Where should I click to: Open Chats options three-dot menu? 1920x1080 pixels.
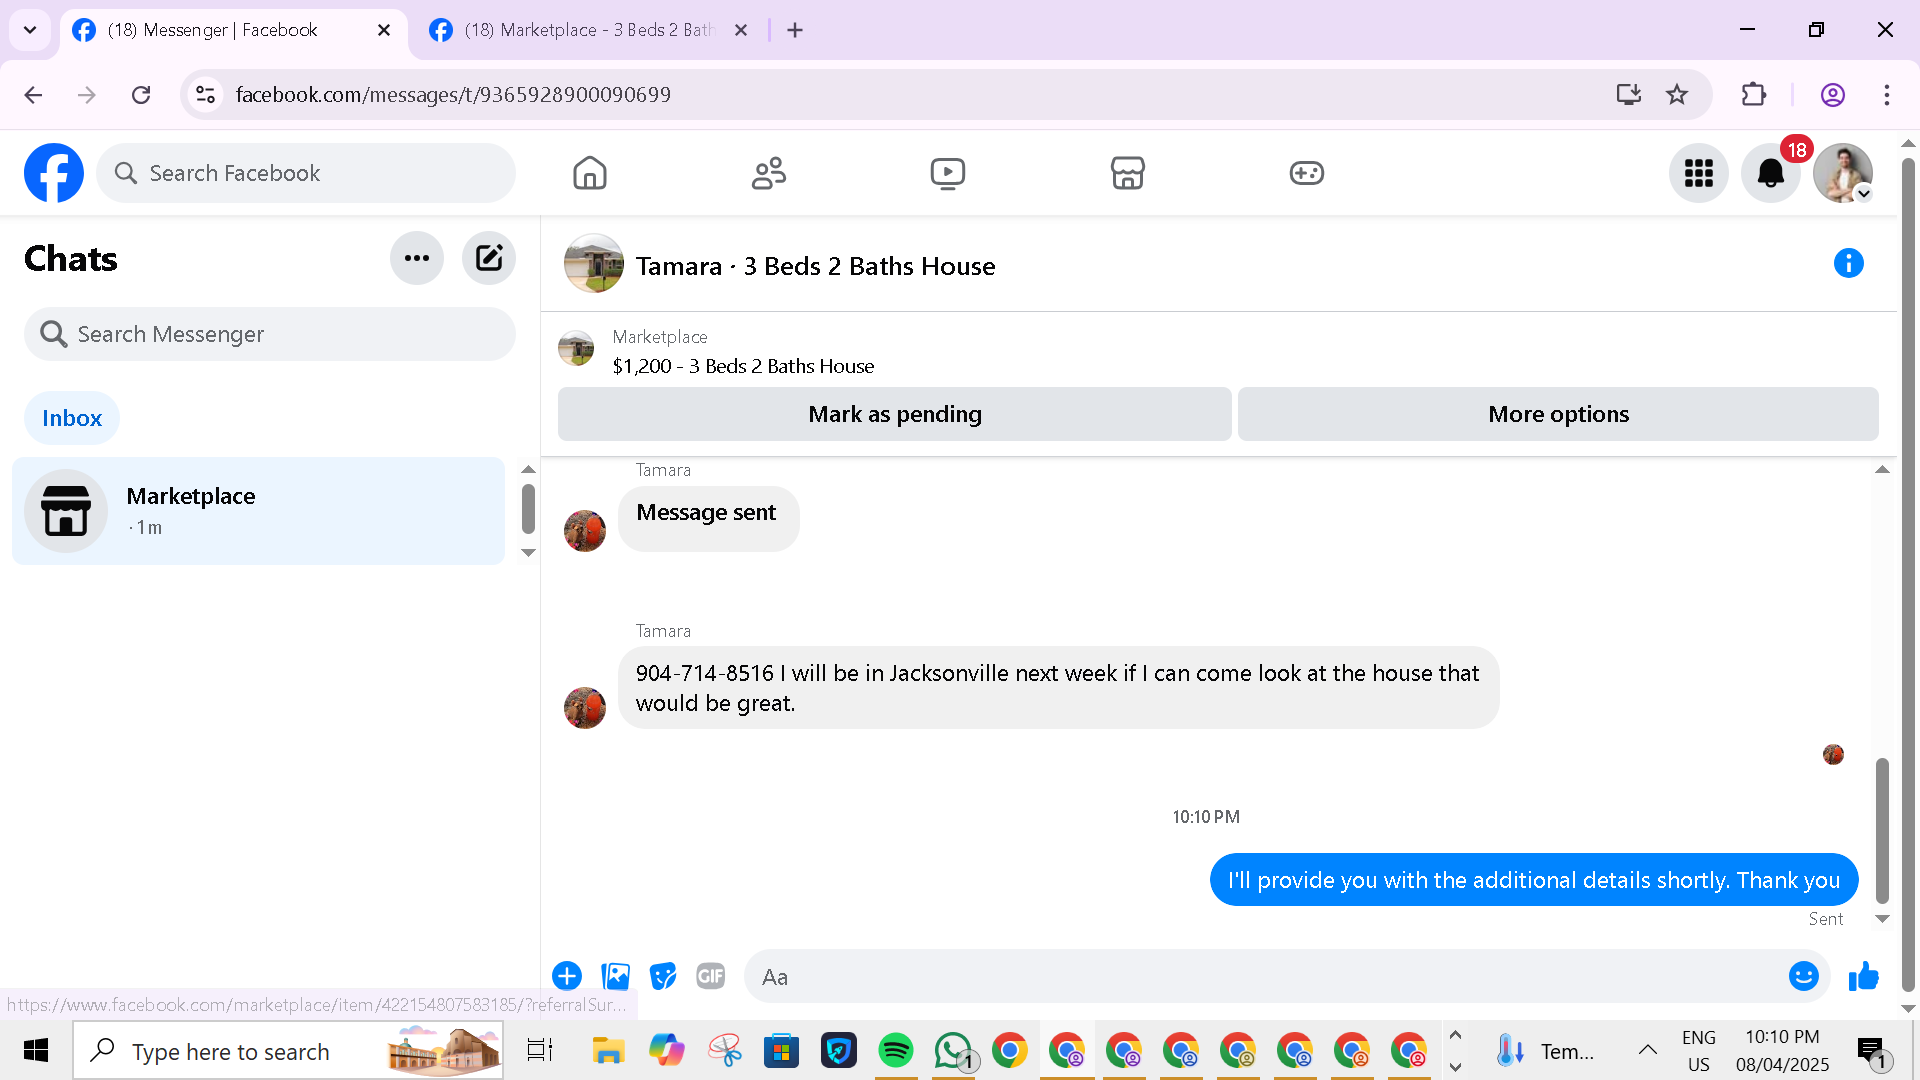point(417,258)
